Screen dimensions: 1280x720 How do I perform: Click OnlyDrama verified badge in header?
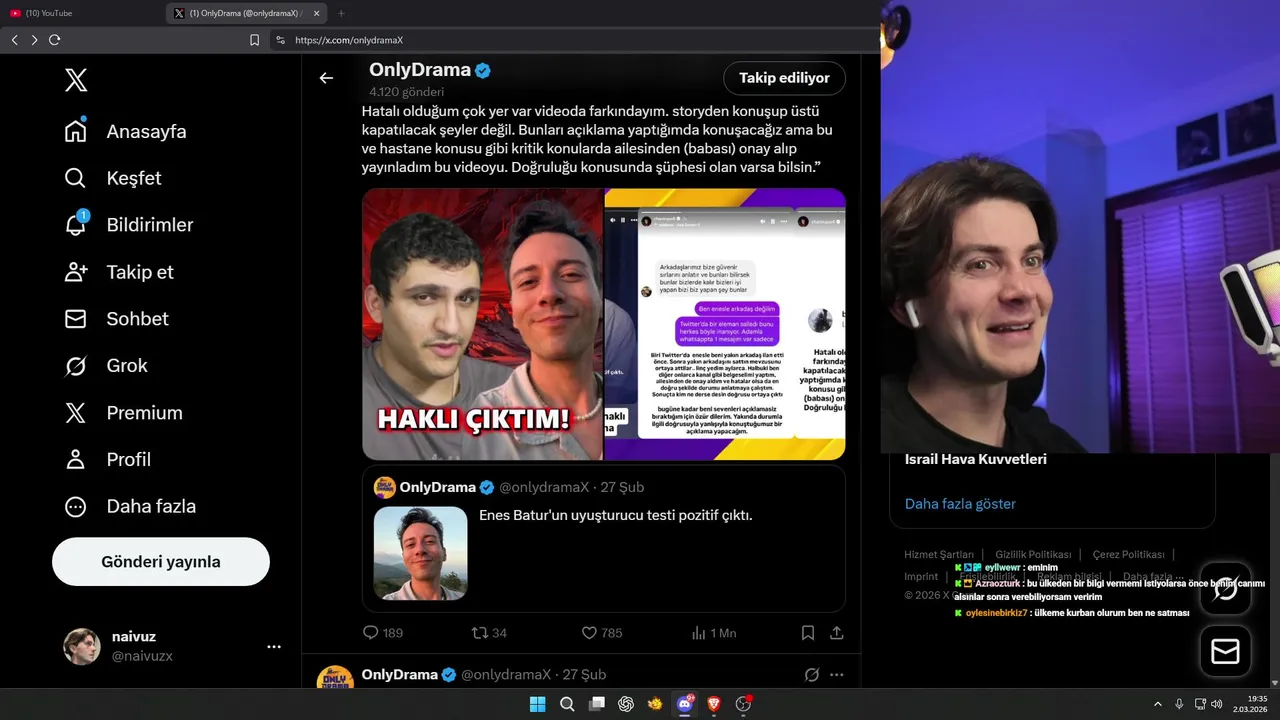pyautogui.click(x=483, y=71)
